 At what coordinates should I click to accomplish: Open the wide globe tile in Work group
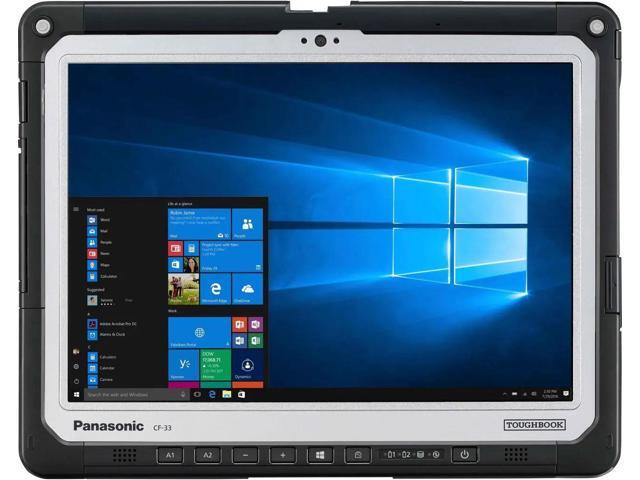[x=199, y=333]
